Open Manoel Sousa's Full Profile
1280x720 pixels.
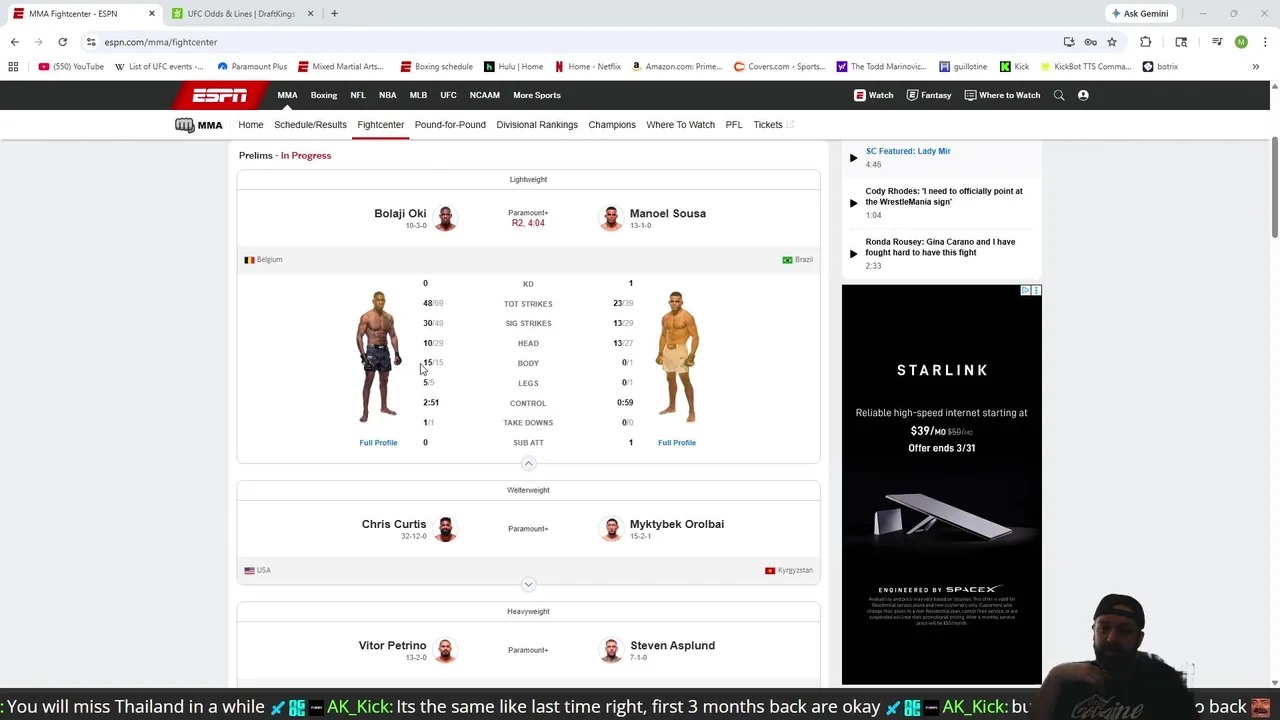677,443
